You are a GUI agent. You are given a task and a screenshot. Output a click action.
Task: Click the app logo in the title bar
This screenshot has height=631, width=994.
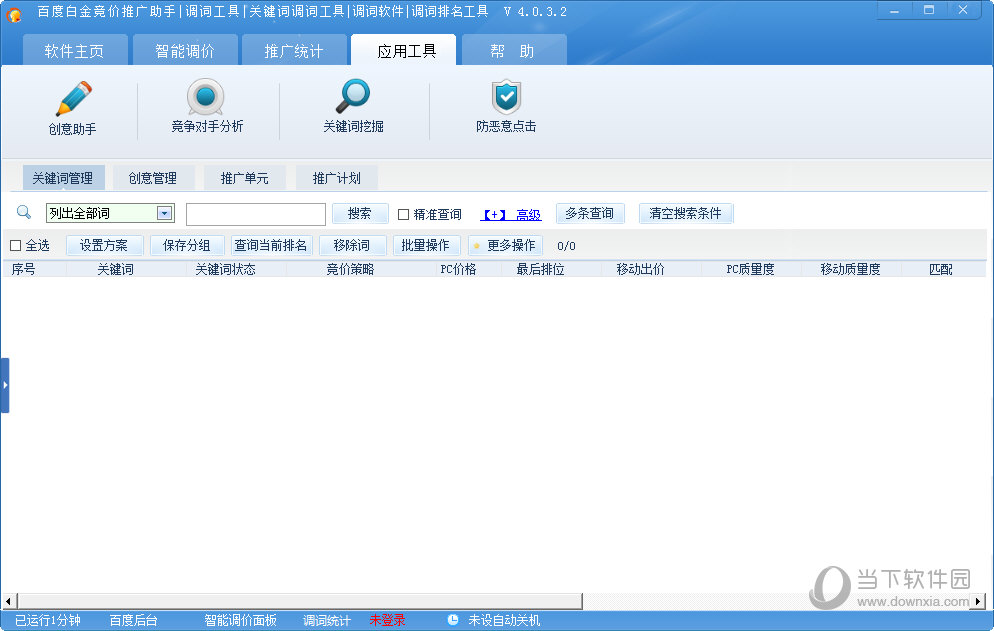pos(14,14)
